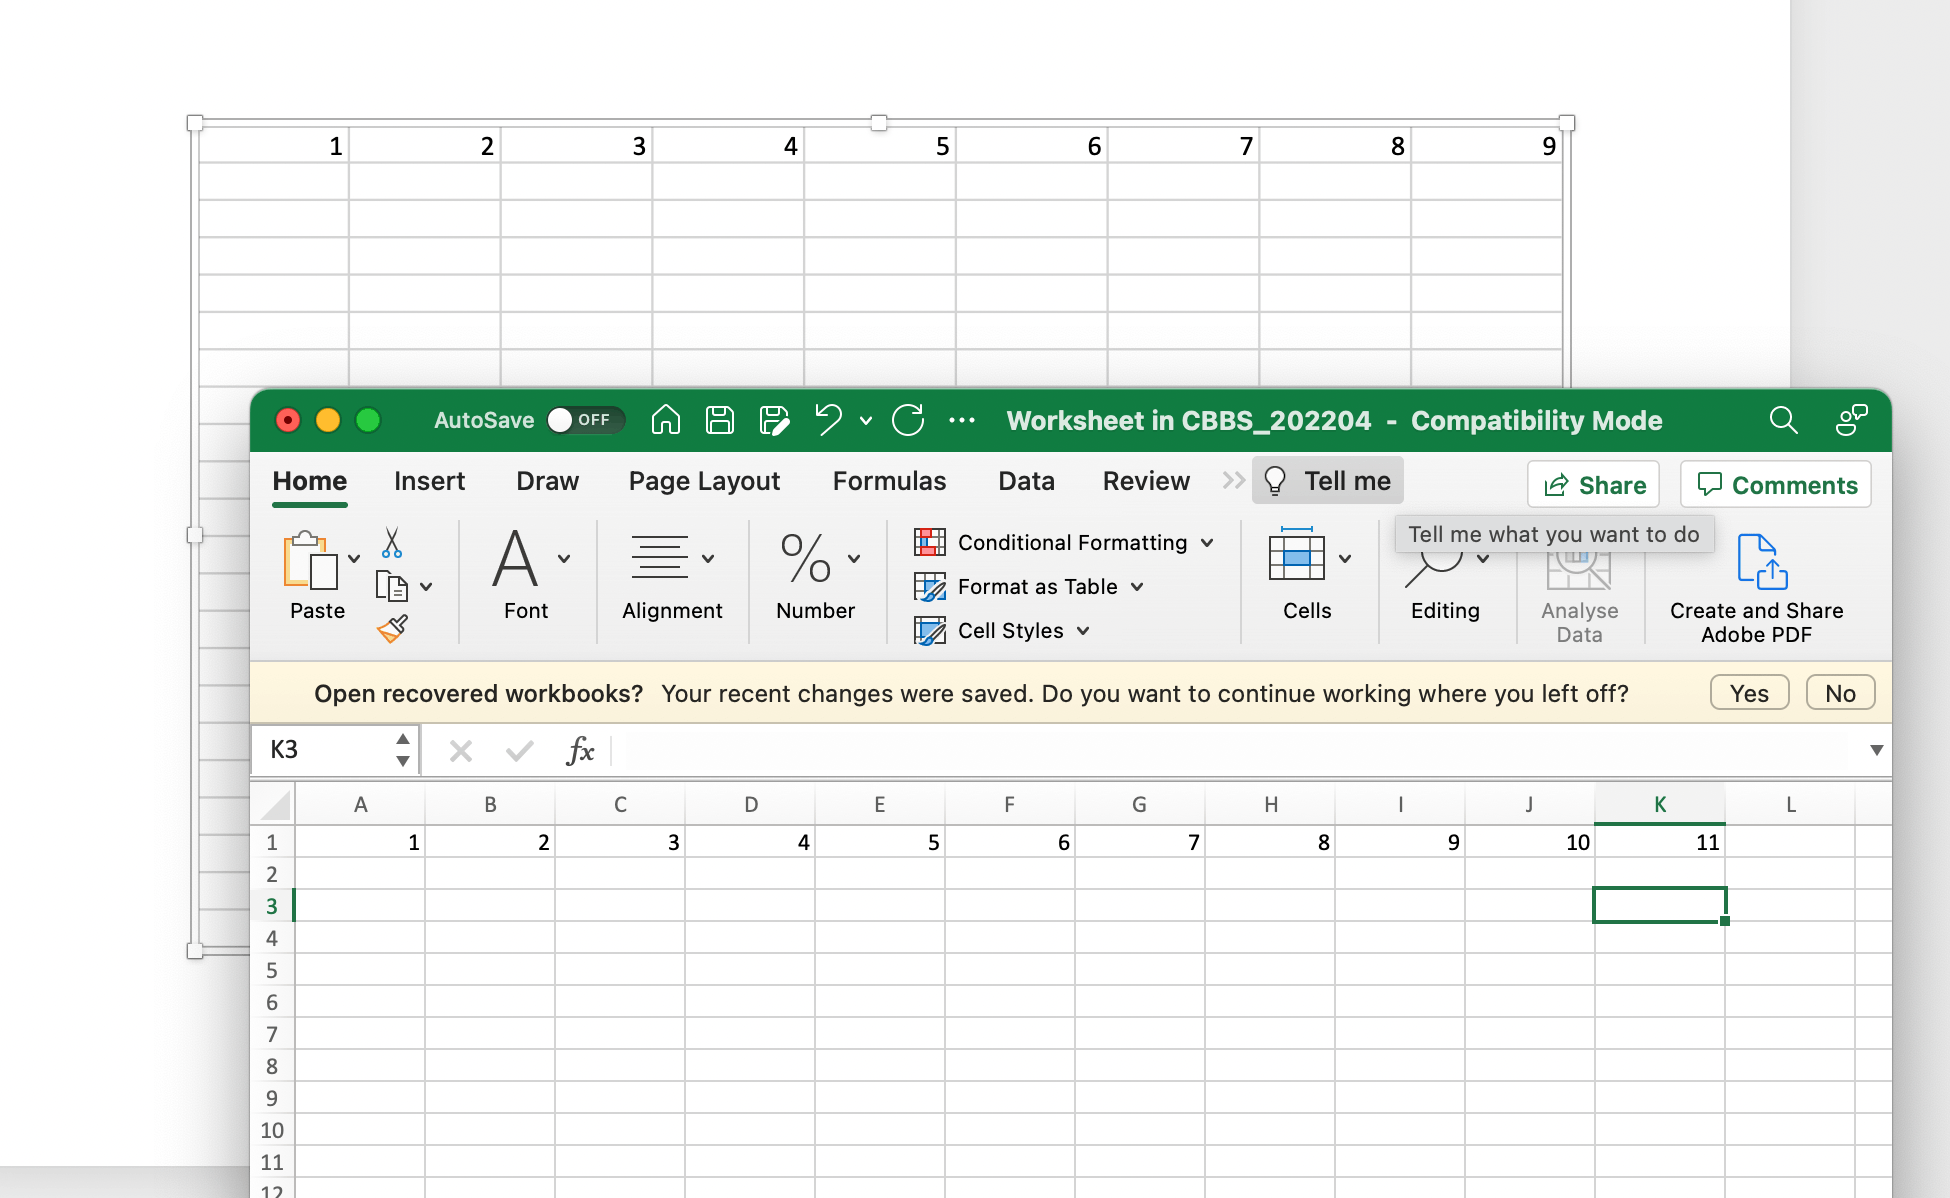Switch to the Insert tab

pos(429,481)
